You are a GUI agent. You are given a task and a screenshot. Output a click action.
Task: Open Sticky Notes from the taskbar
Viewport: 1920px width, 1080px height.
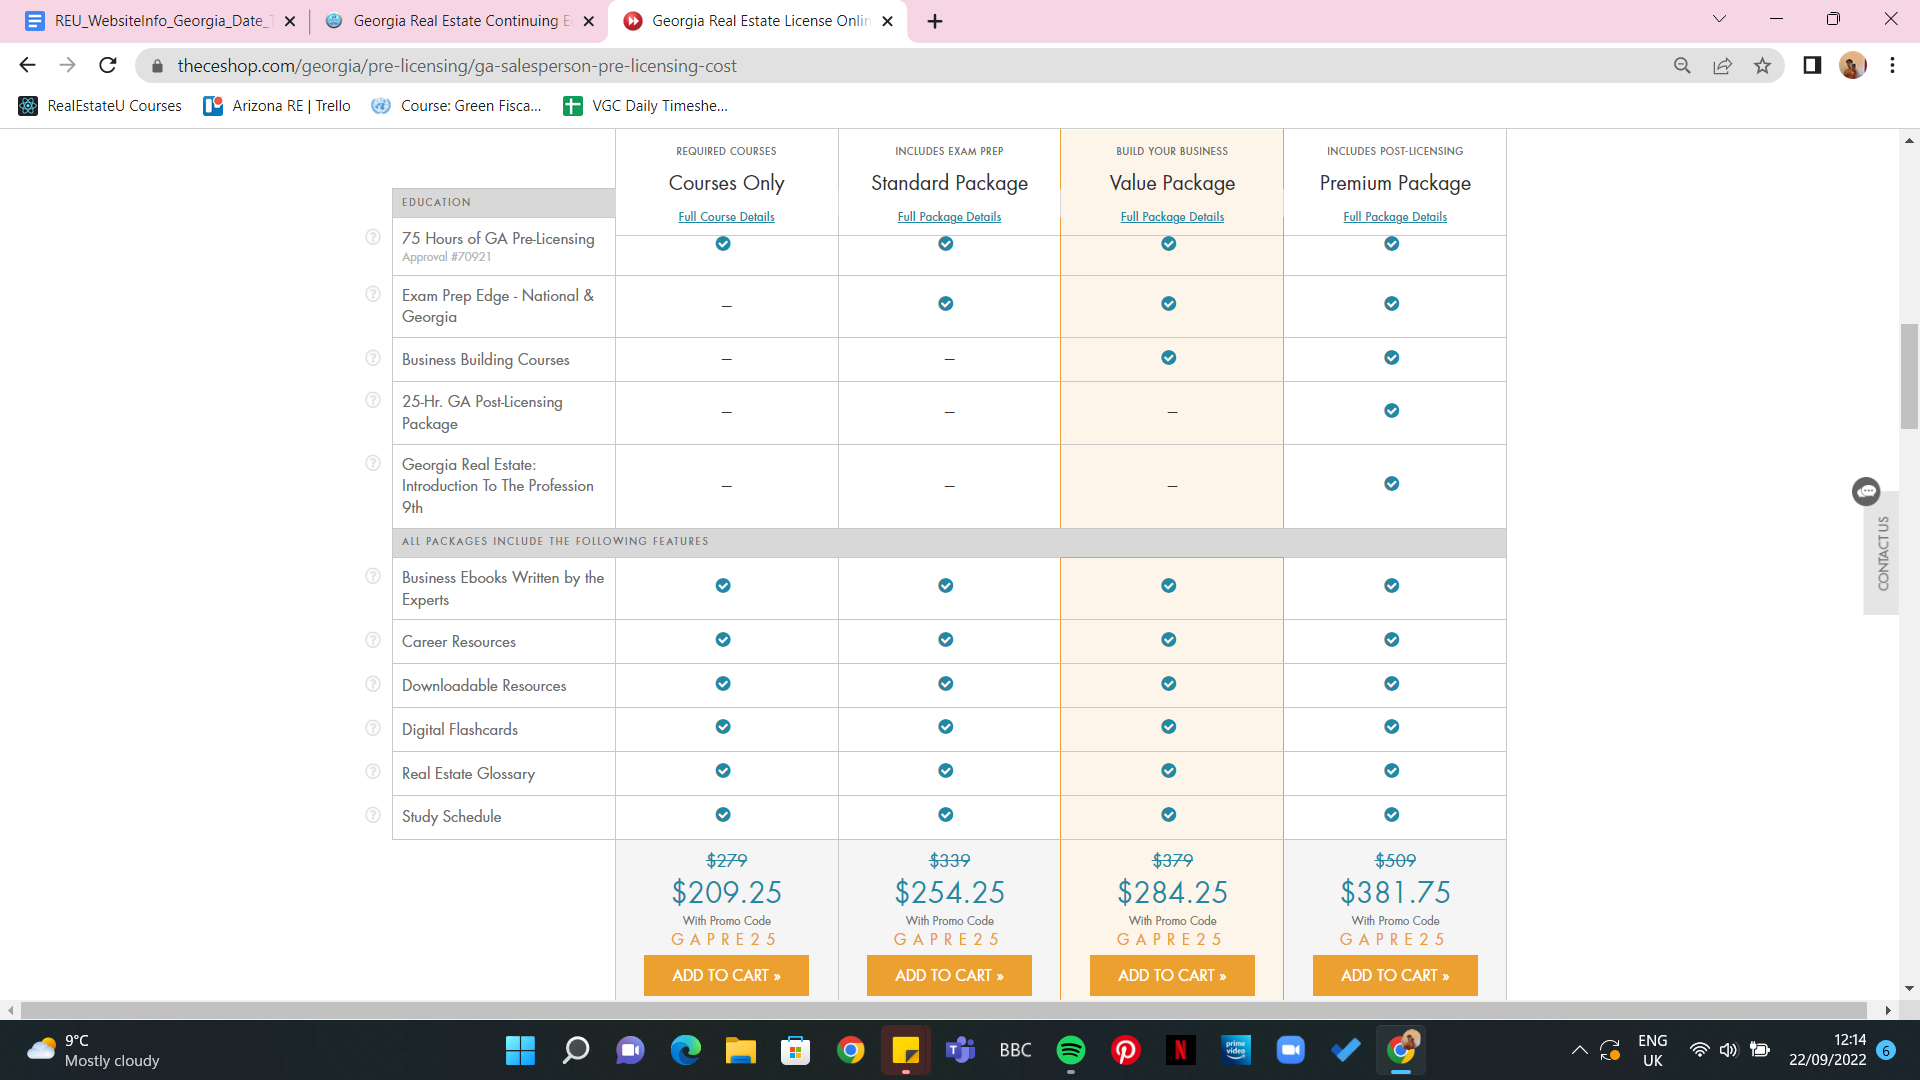pos(906,1050)
